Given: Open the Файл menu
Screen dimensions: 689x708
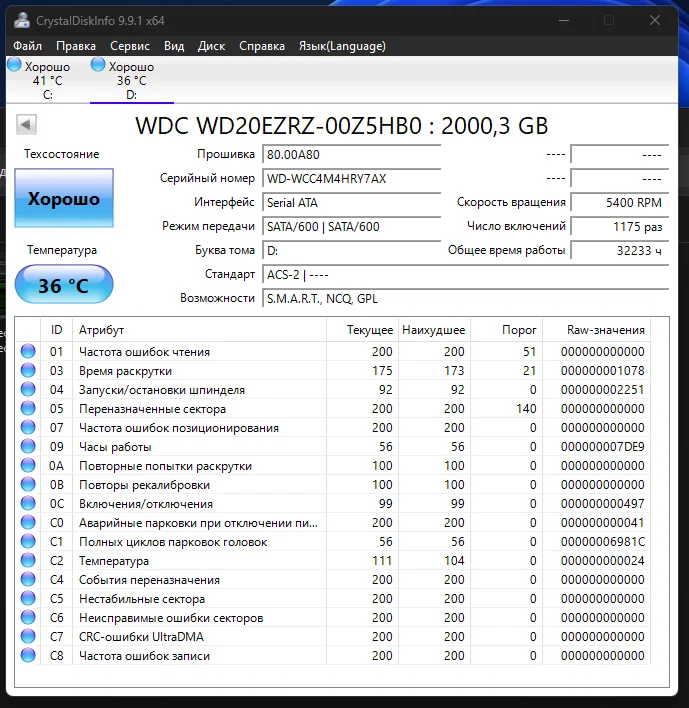Looking at the screenshot, I should [27, 46].
